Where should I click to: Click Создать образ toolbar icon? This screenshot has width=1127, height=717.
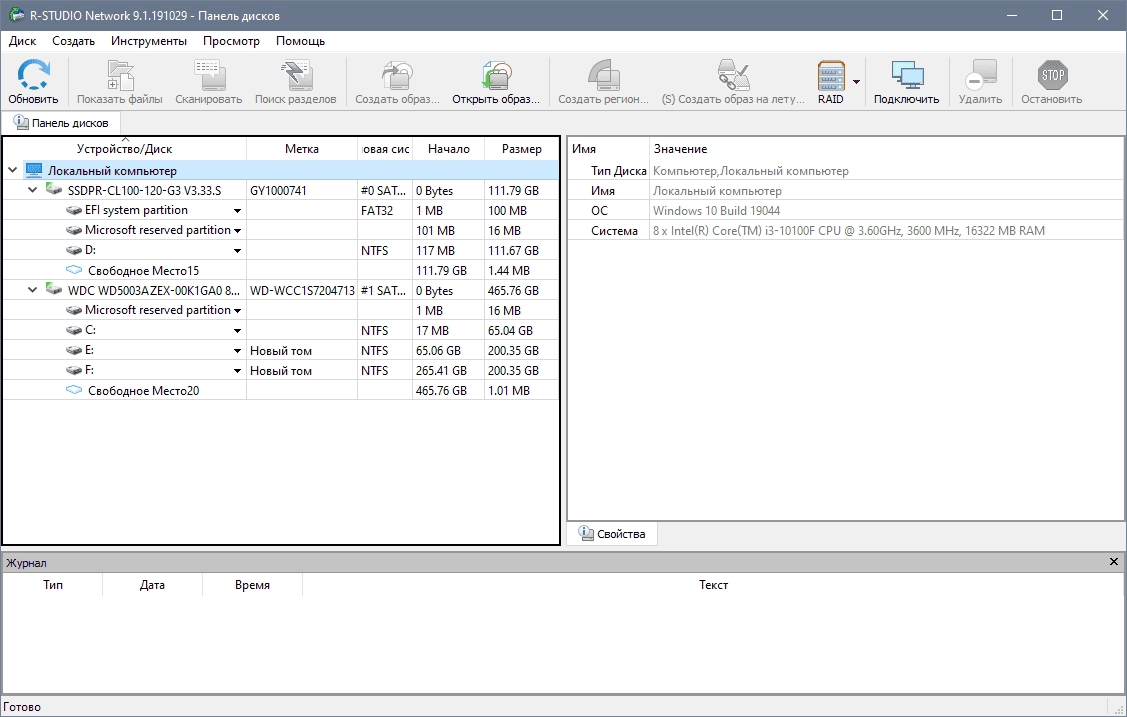coord(397,75)
